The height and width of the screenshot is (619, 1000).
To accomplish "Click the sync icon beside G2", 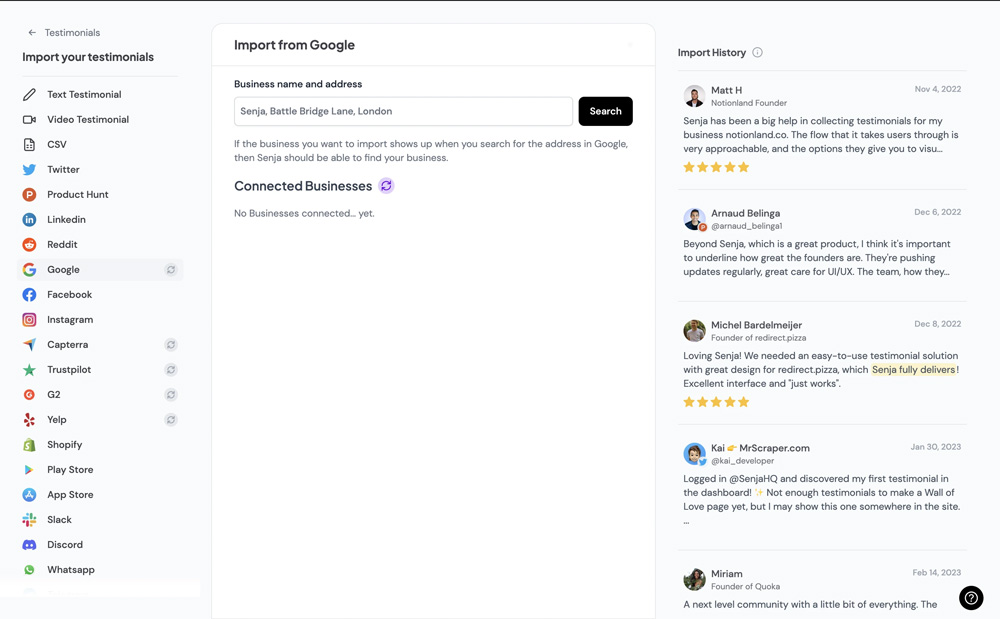I will [171, 395].
